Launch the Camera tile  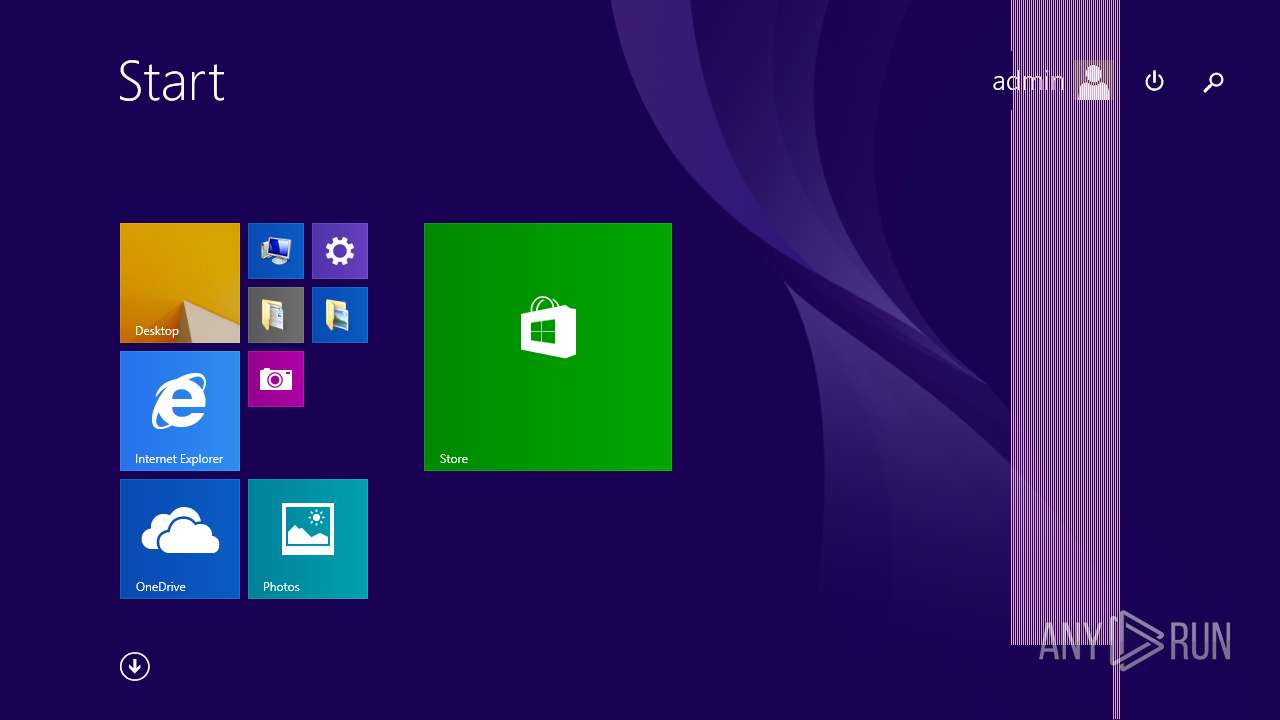point(276,379)
